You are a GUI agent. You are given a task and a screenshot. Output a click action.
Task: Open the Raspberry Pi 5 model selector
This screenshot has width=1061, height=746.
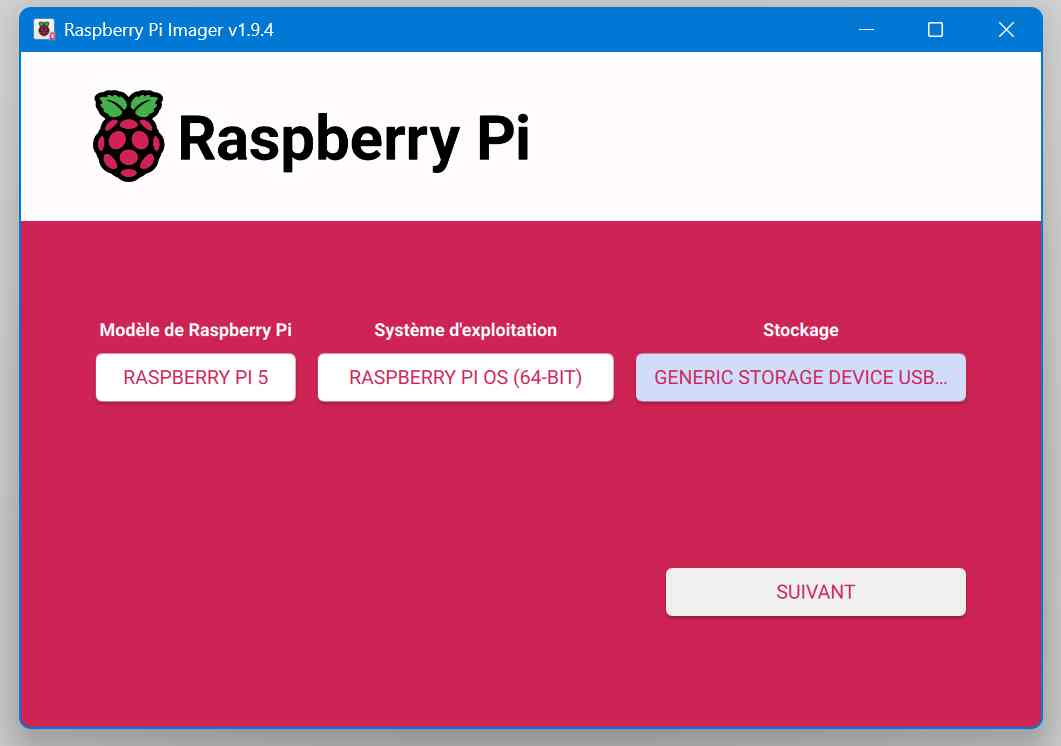click(196, 377)
